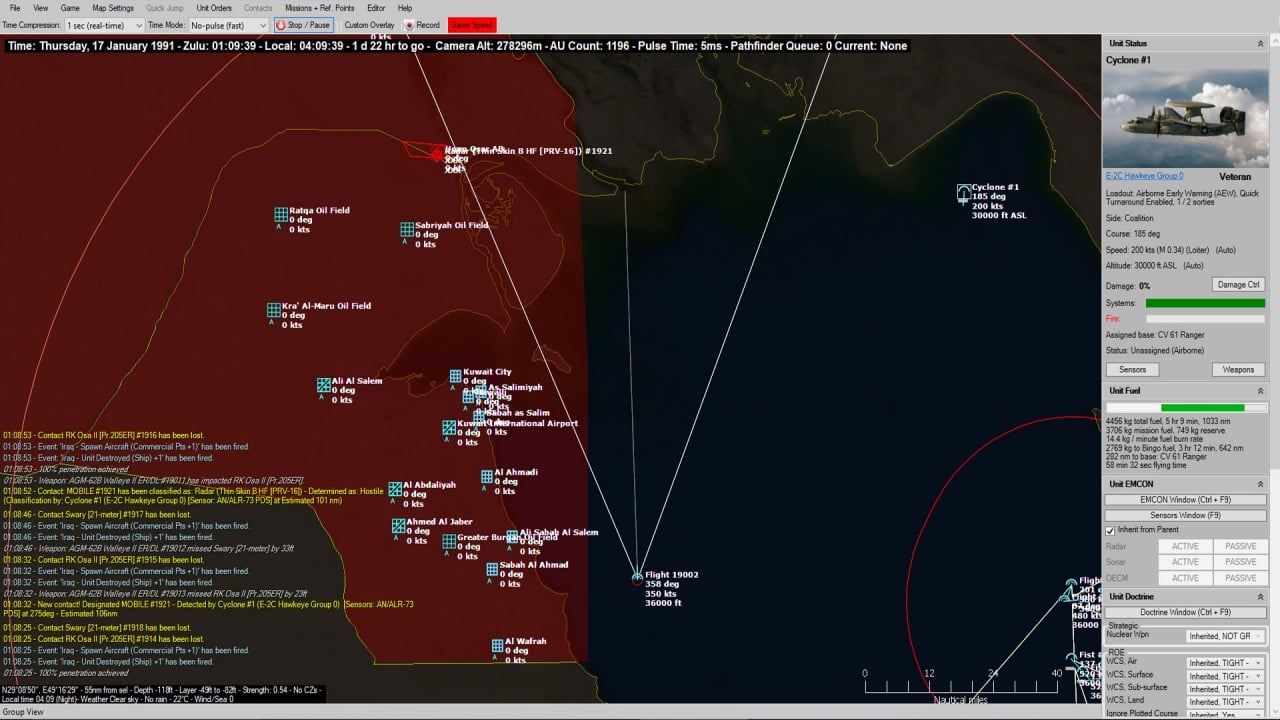
Task: Select the Kra' Al-Maru Oil Field icon
Action: coord(273,311)
